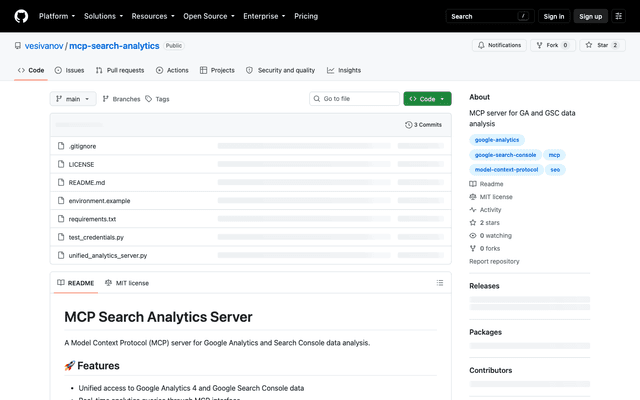Image resolution: width=640 pixels, height=400 pixels.
Task: Open the test_credentials.py file
Action: tap(96, 237)
